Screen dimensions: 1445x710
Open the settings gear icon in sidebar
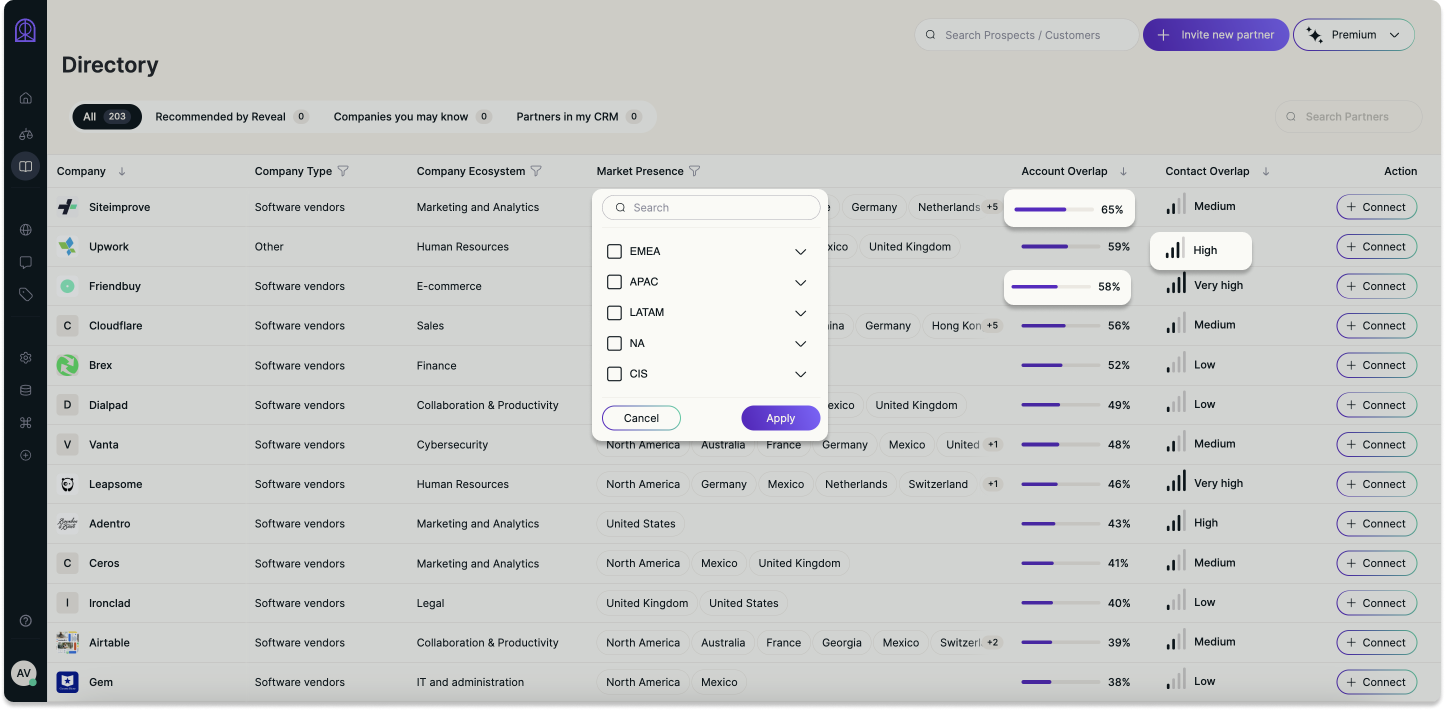pyautogui.click(x=26, y=358)
